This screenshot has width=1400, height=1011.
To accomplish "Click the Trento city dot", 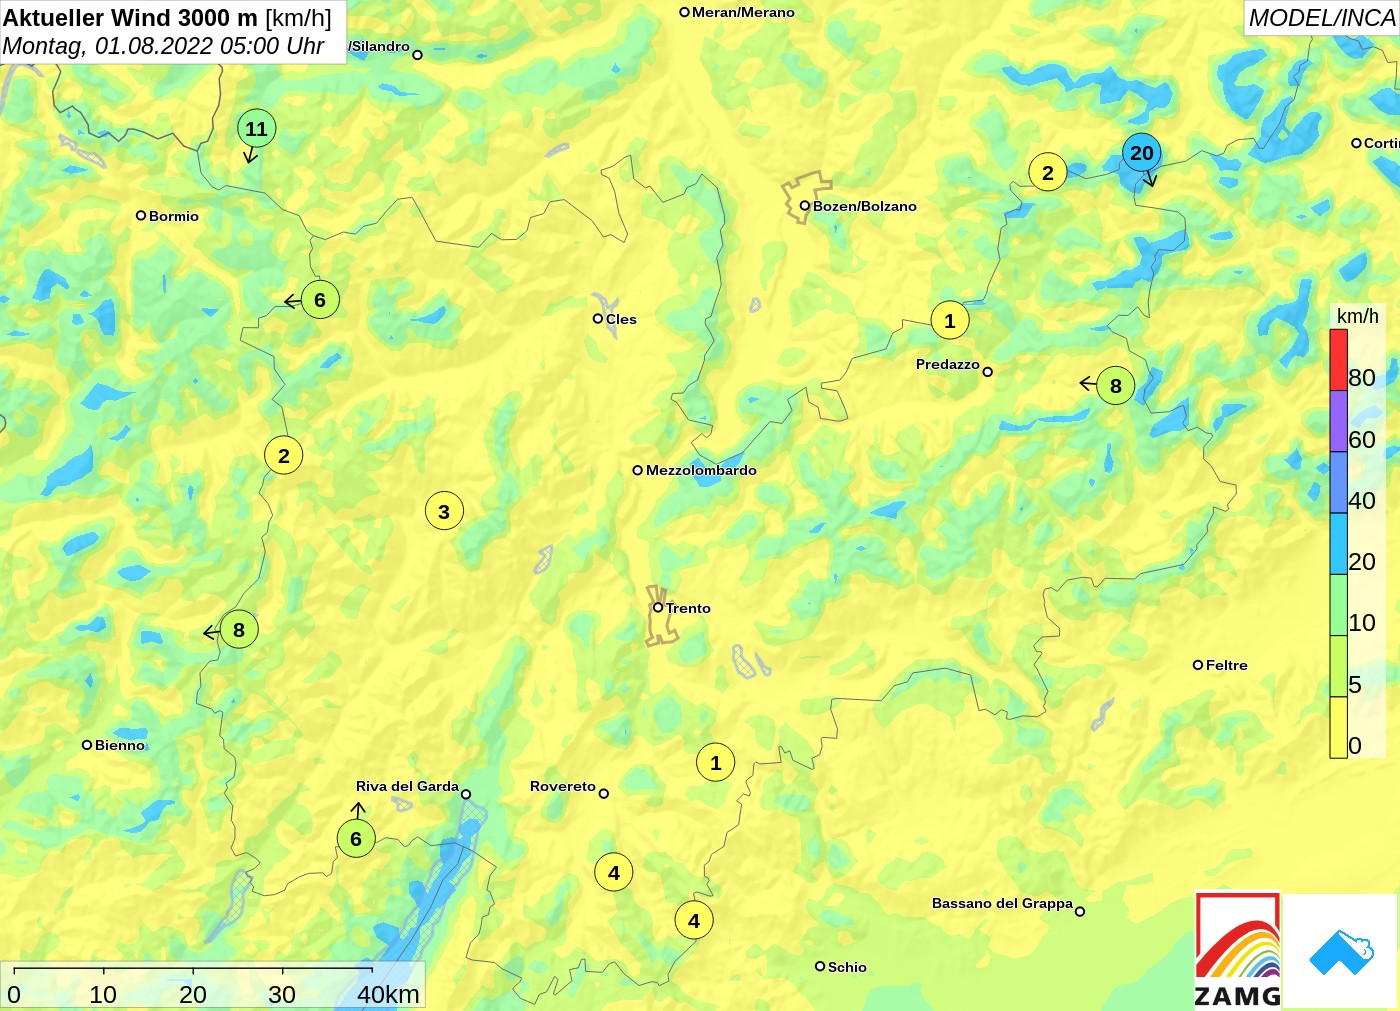I will point(658,607).
